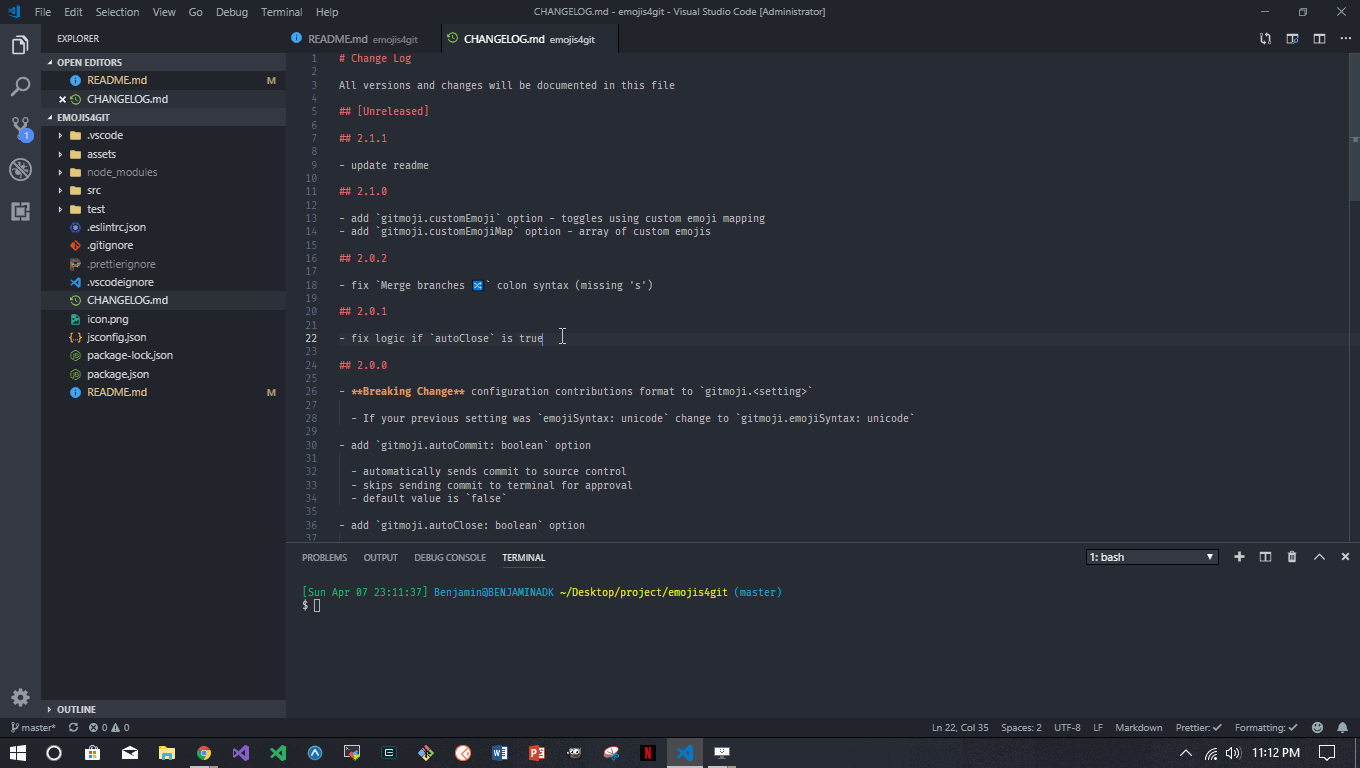Switch to the Debug Console tab

tap(450, 557)
